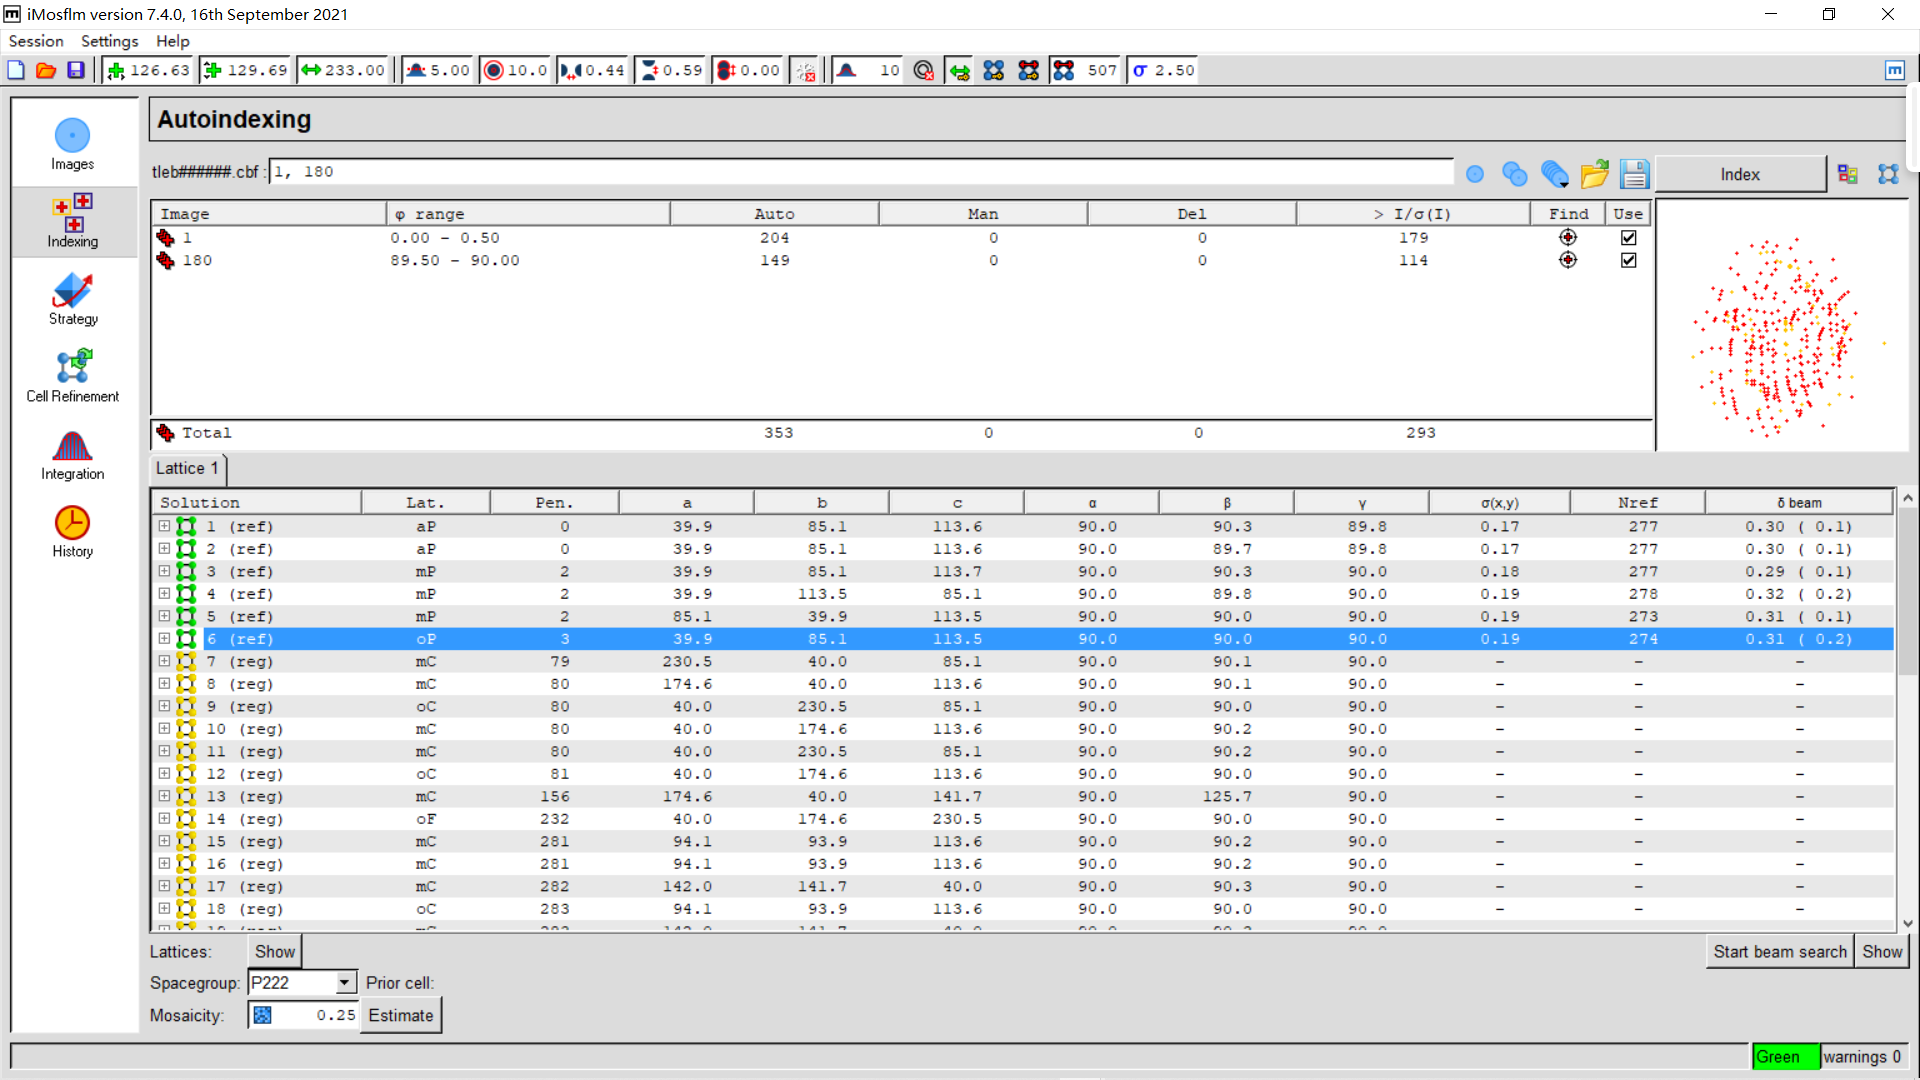
Task: Click the Find icon for image 180
Action: click(1567, 260)
